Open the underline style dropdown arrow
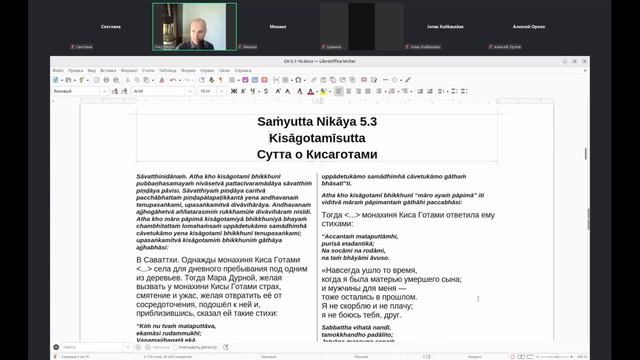The image size is (640, 360). point(259,91)
